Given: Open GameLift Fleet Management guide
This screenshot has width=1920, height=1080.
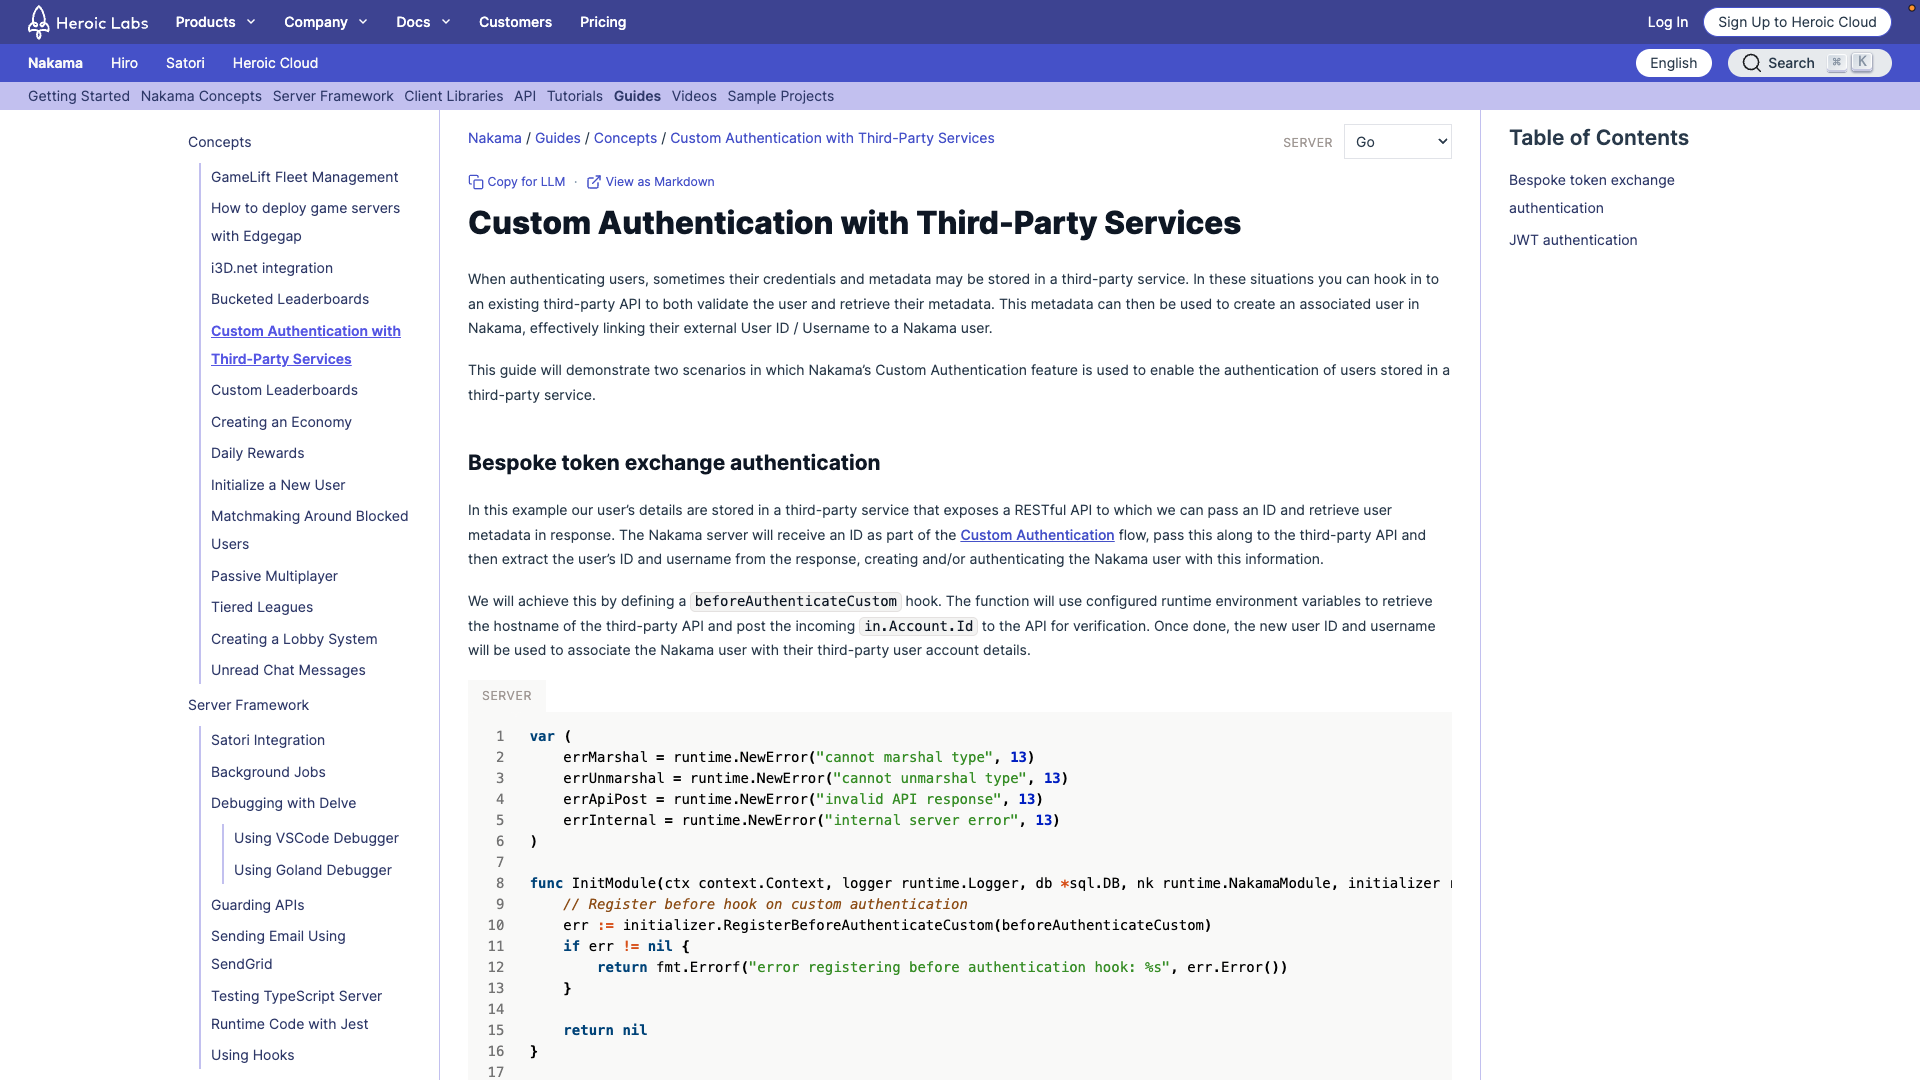Looking at the screenshot, I should coord(304,177).
